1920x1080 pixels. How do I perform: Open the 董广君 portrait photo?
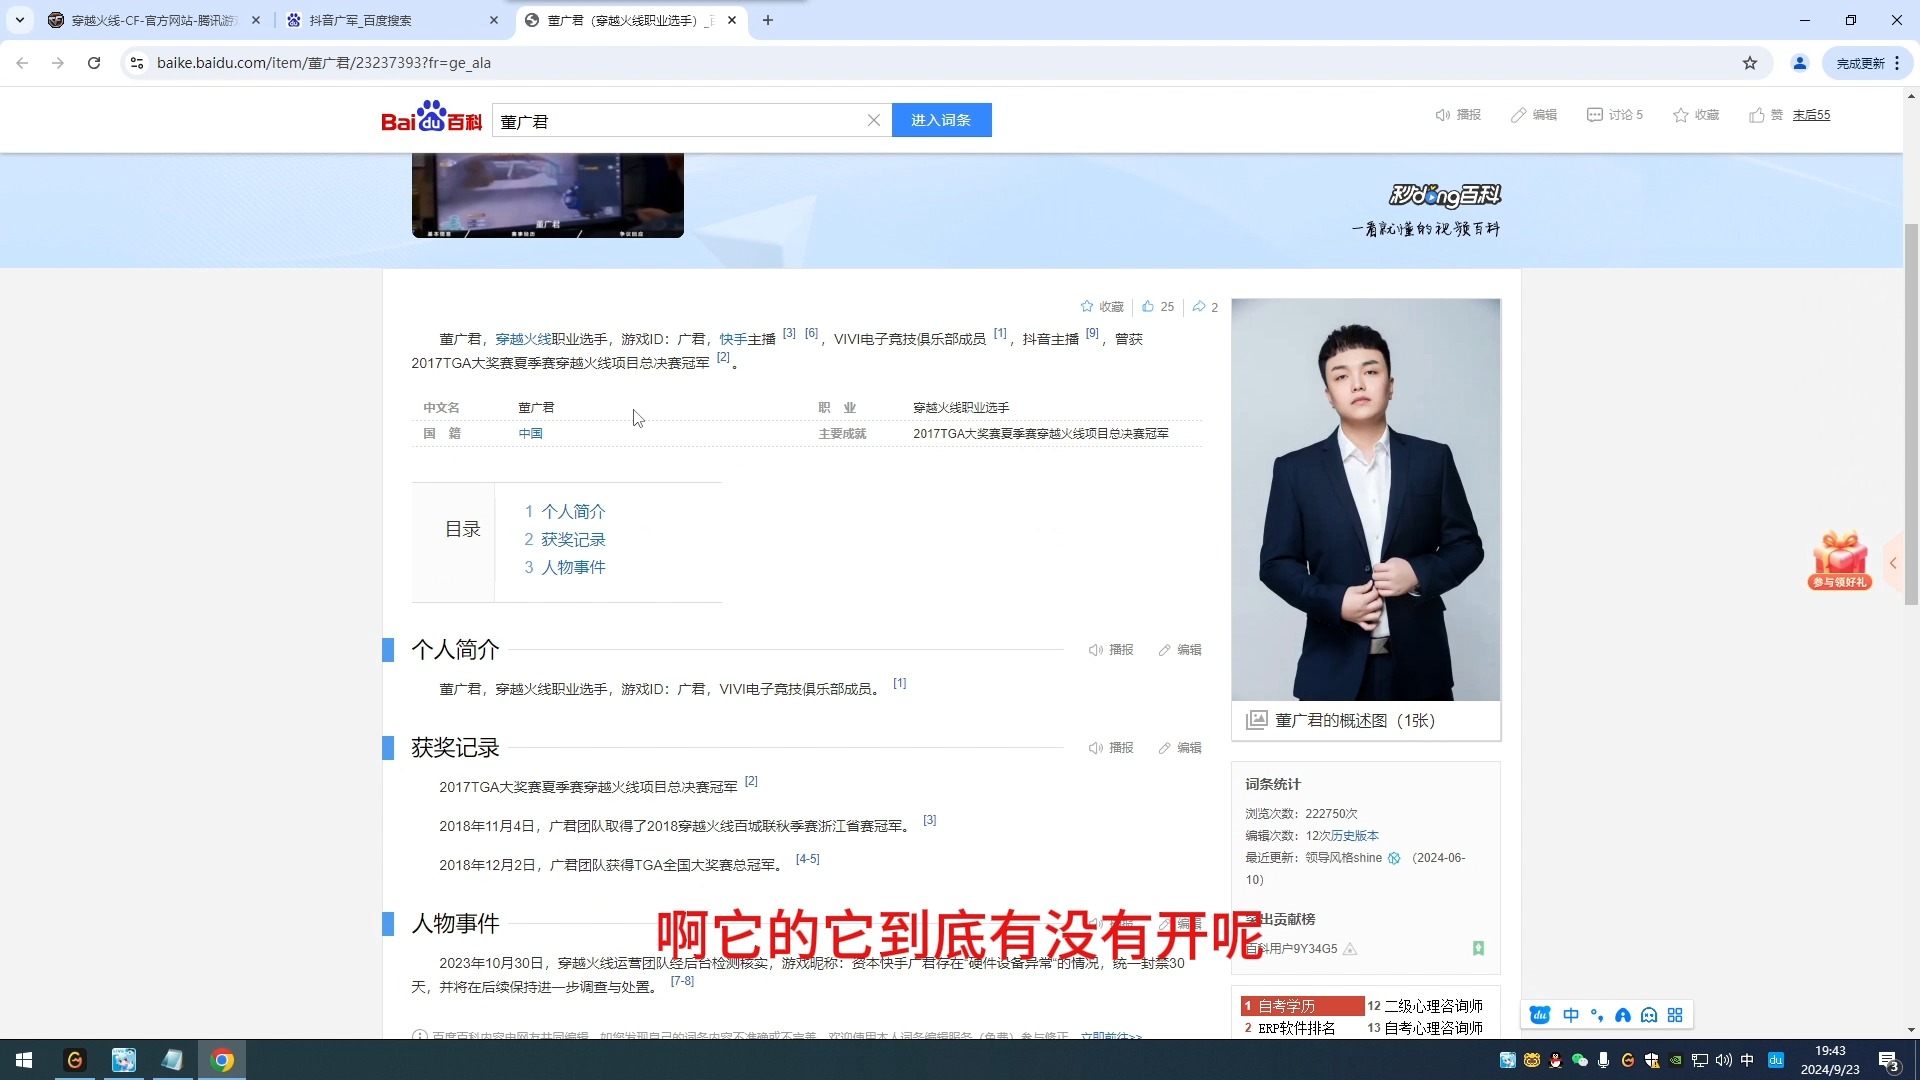coord(1366,499)
